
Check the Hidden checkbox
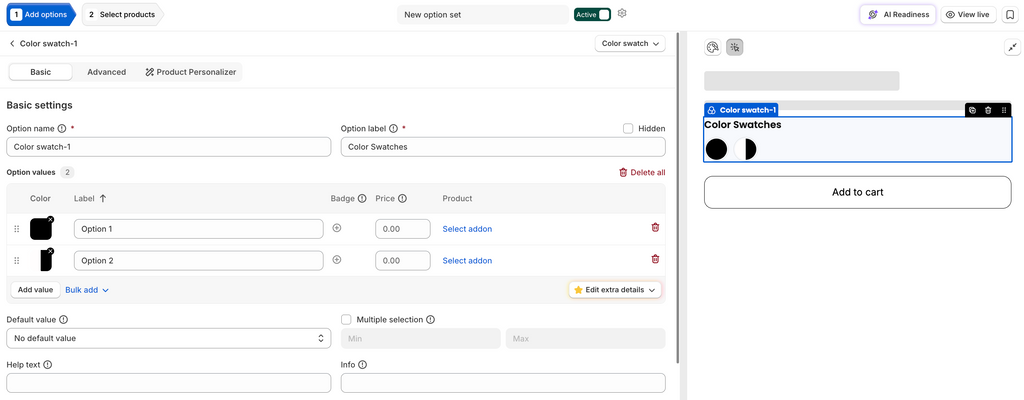click(628, 129)
